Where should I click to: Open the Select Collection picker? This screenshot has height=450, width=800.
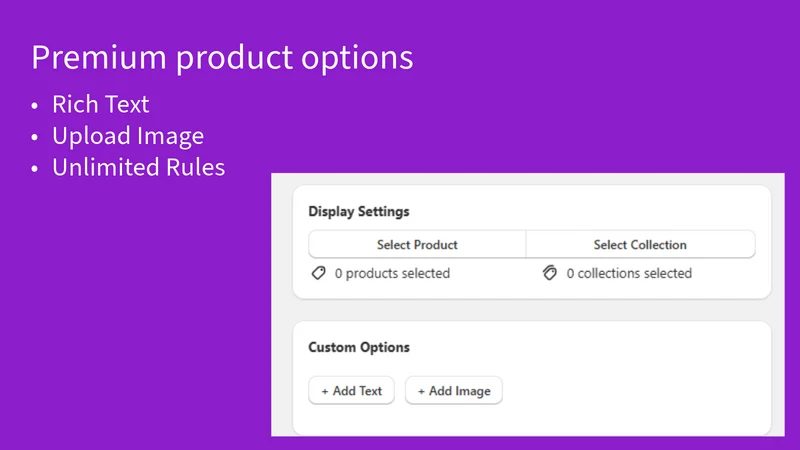640,244
